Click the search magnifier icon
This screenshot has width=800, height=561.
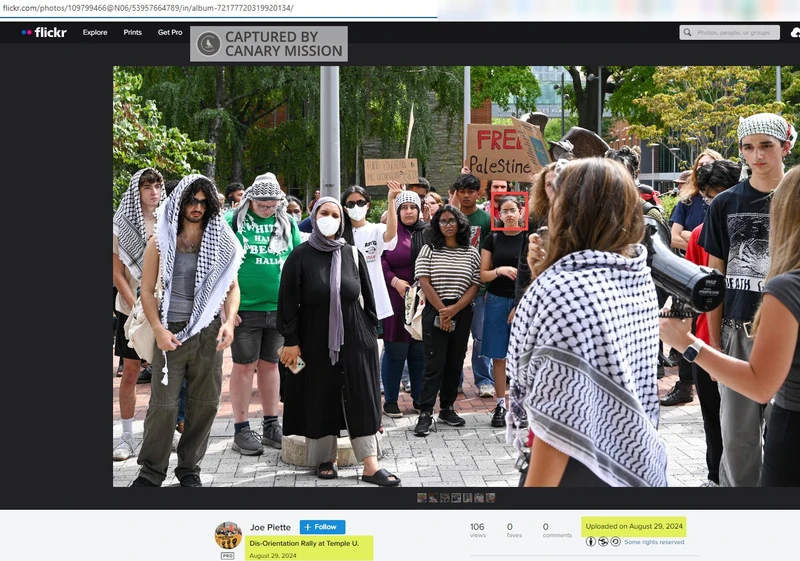point(688,32)
